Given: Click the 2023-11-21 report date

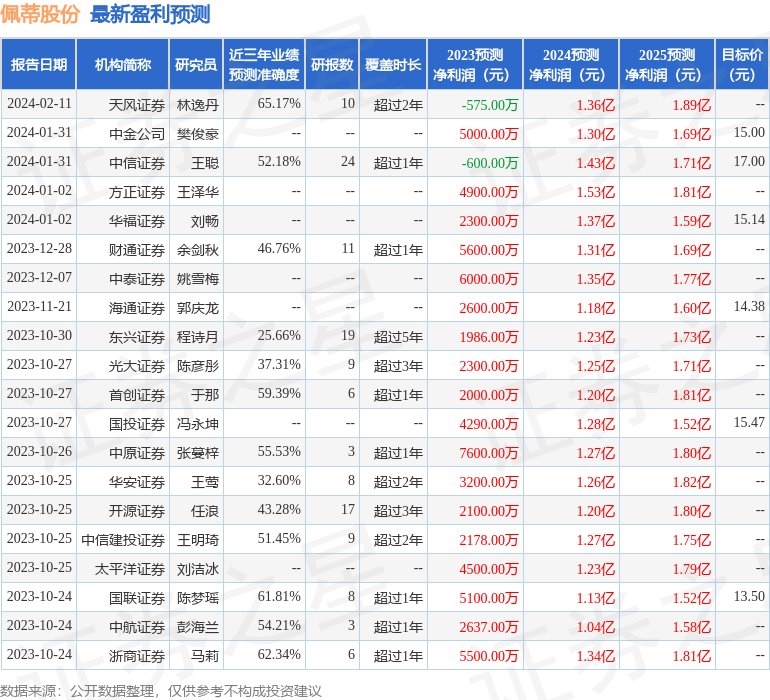Looking at the screenshot, I should 39,307.
